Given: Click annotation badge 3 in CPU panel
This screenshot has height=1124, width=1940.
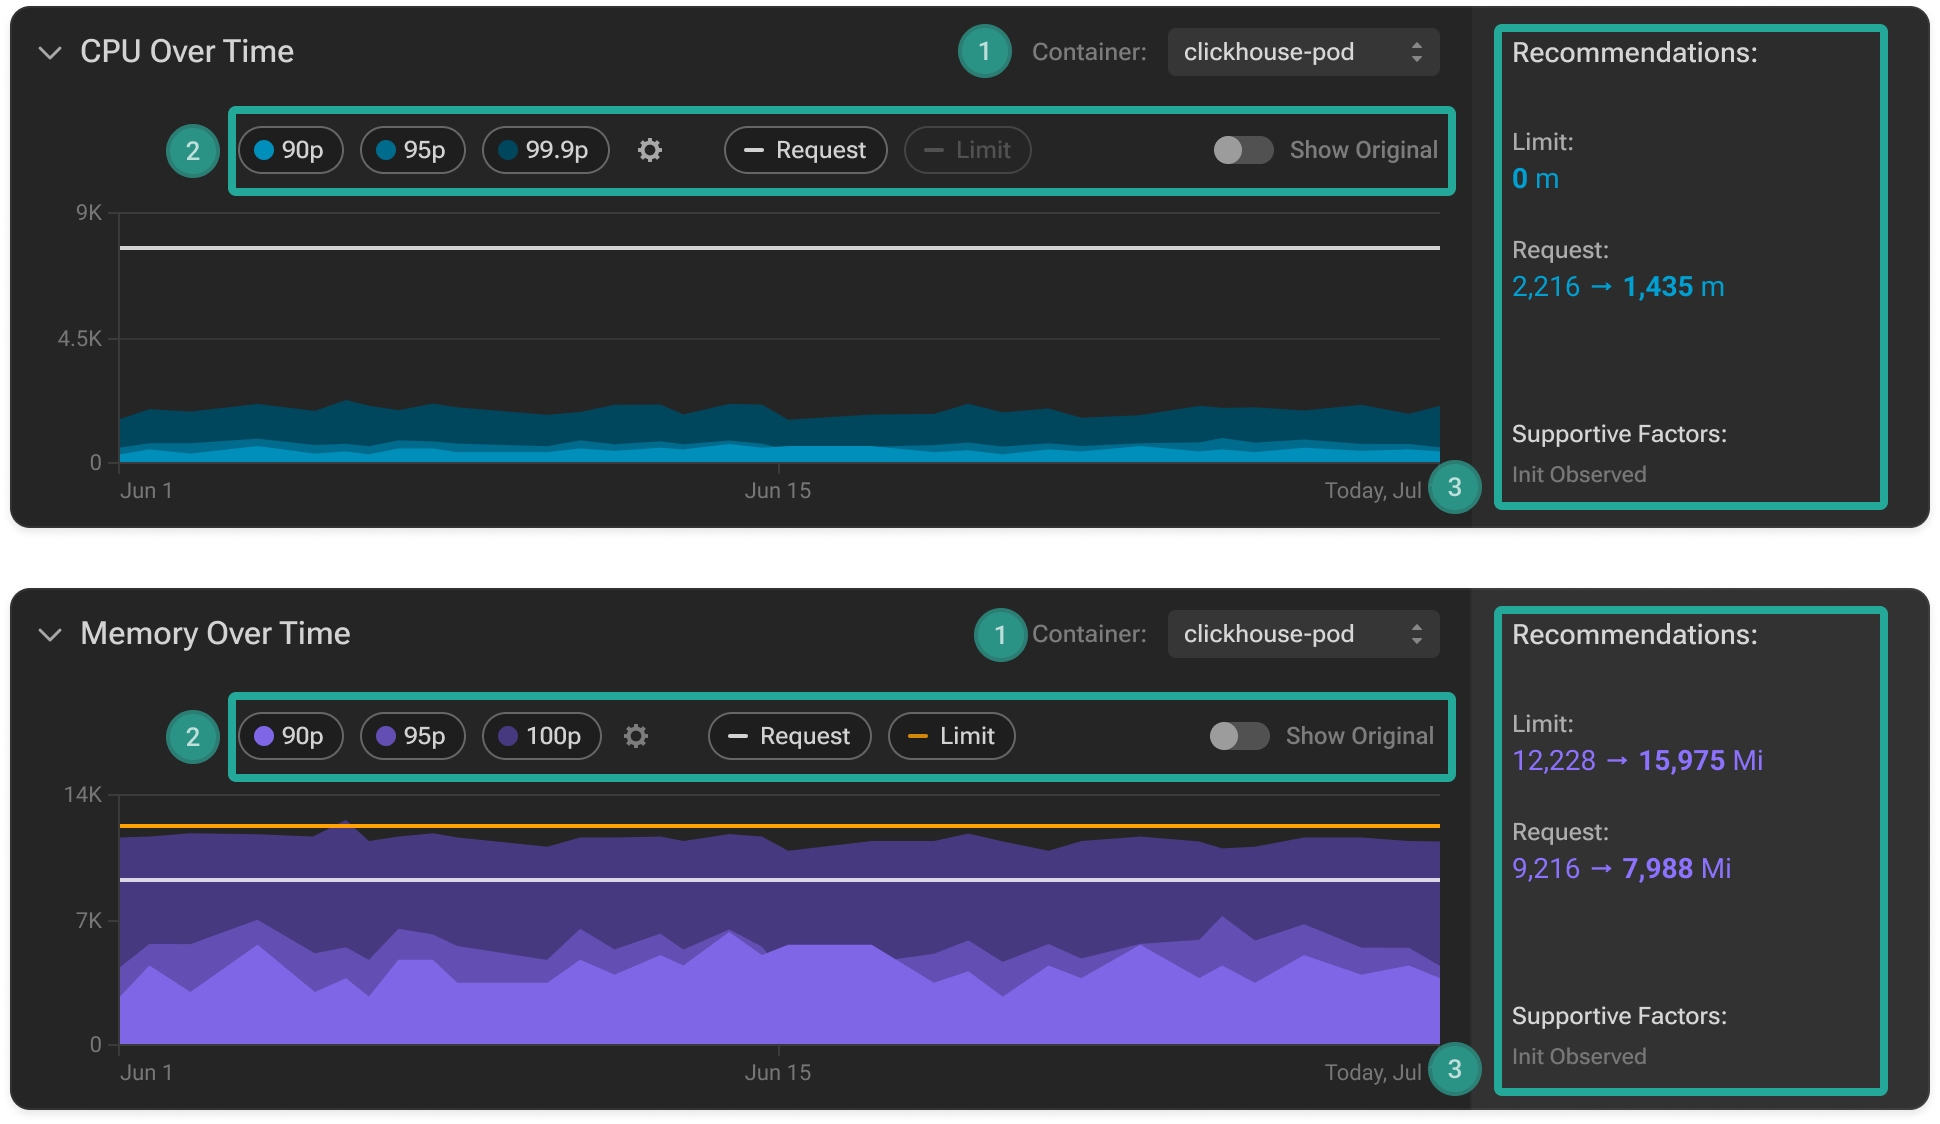Looking at the screenshot, I should click(1454, 487).
